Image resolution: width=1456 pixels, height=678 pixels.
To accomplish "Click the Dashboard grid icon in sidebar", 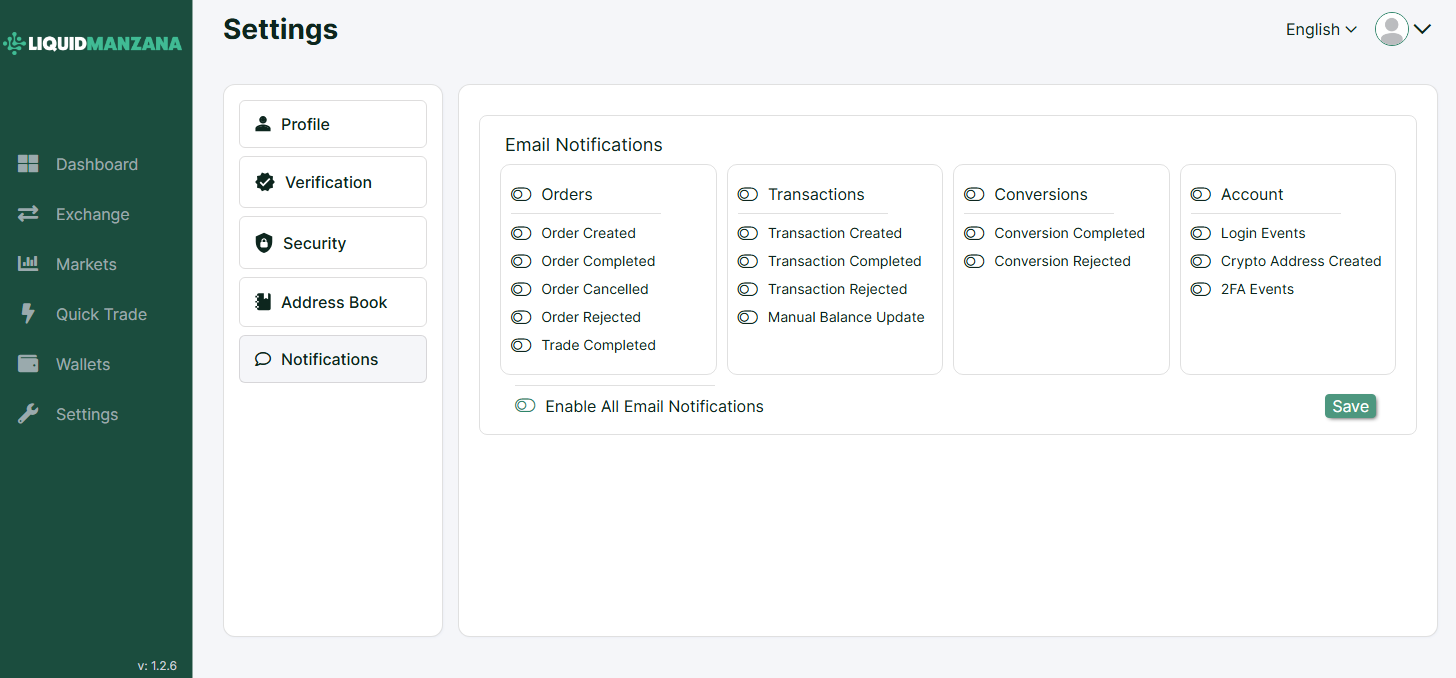I will click(x=28, y=164).
